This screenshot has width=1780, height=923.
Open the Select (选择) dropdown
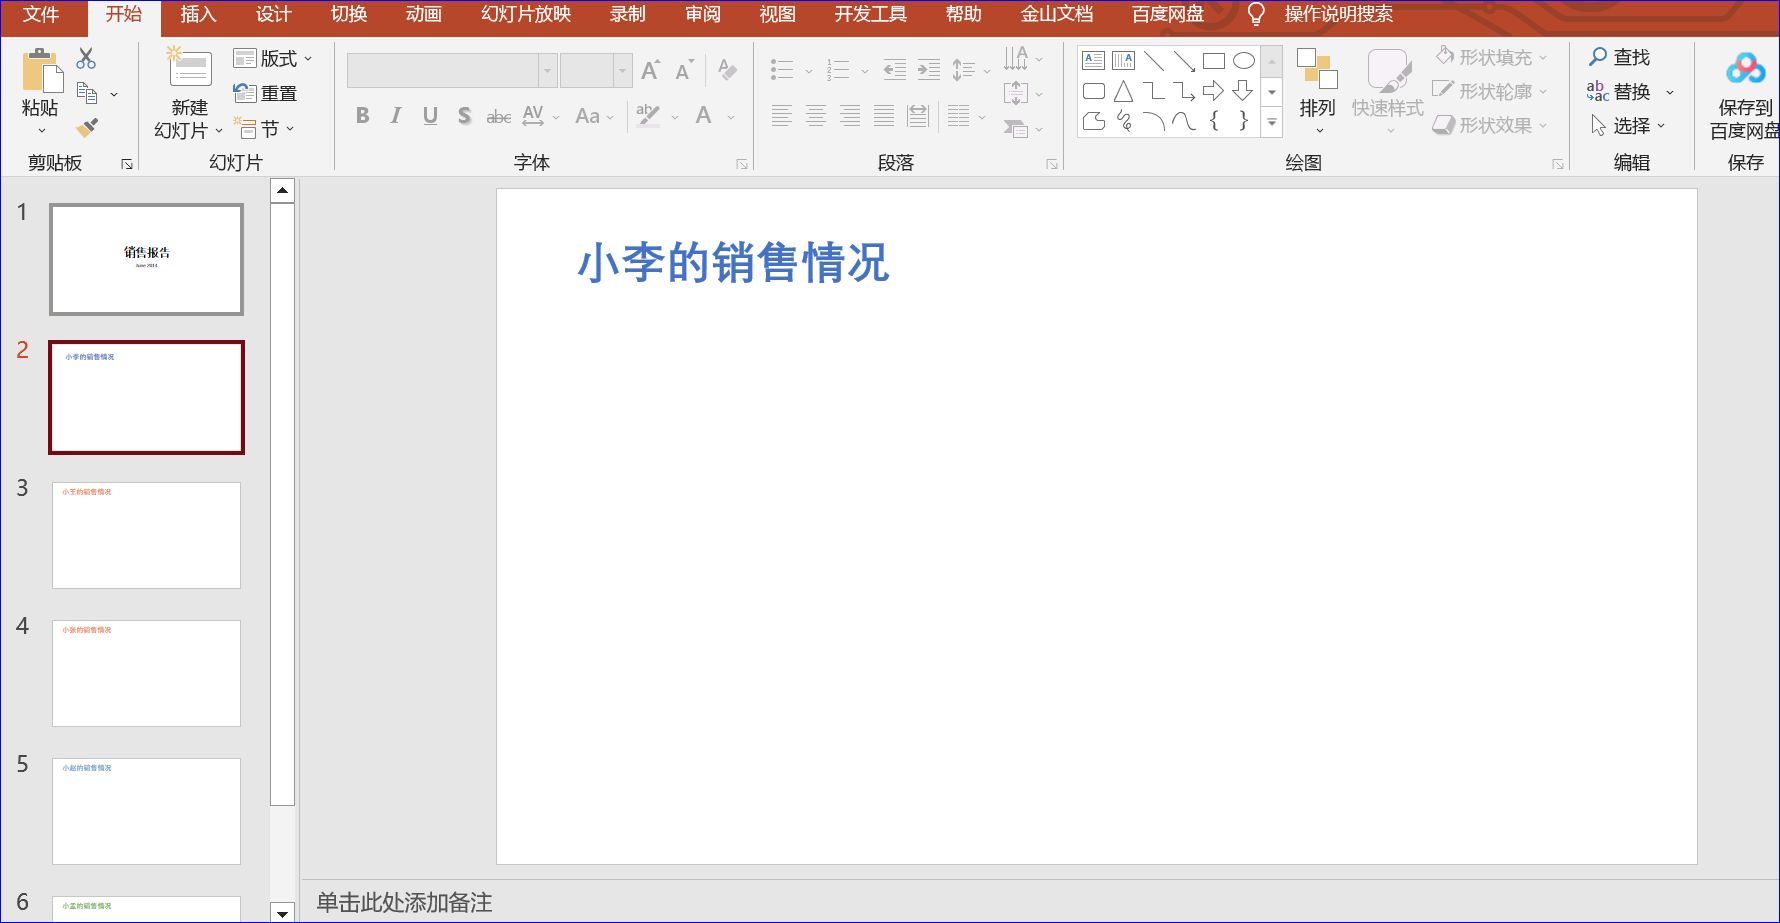tap(1627, 125)
